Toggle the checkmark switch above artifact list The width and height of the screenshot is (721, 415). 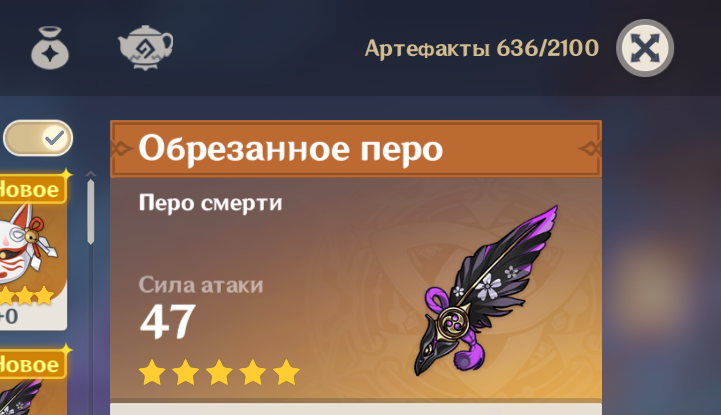pyautogui.click(x=38, y=138)
